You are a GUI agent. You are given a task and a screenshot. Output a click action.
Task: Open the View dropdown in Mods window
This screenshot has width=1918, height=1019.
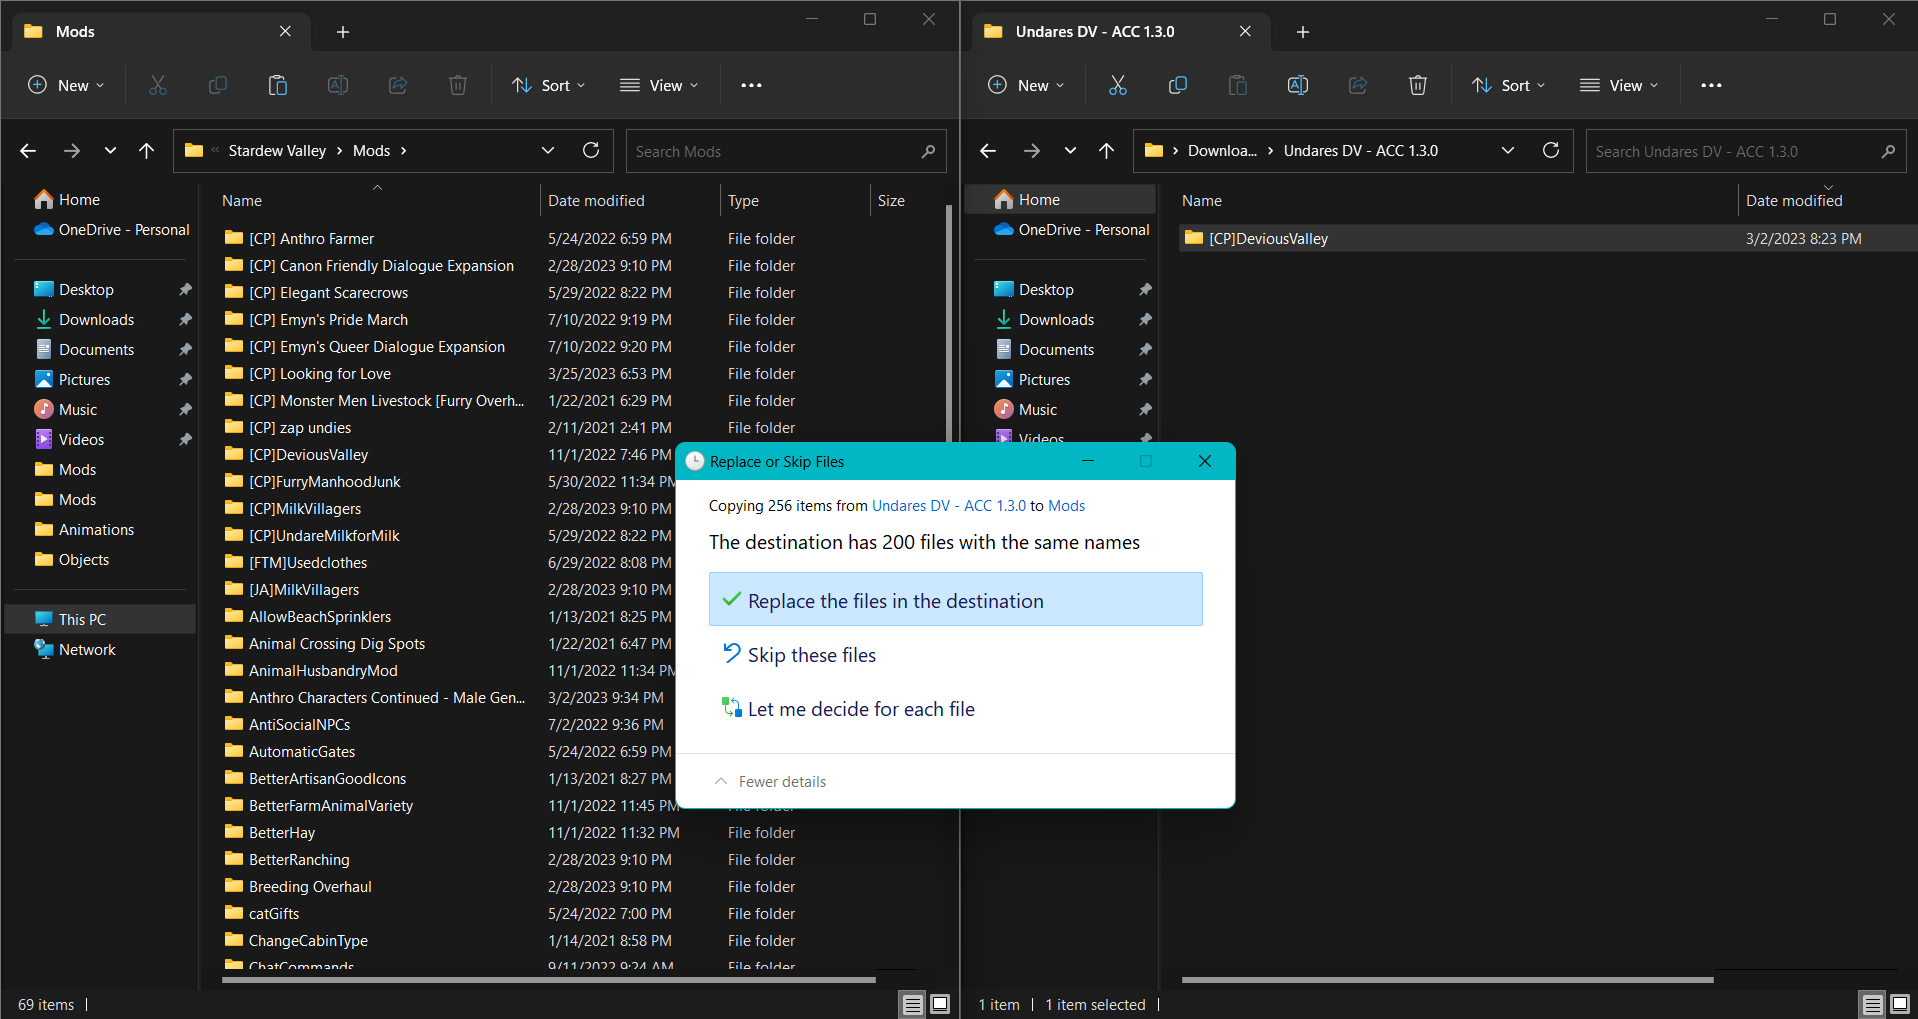(660, 86)
